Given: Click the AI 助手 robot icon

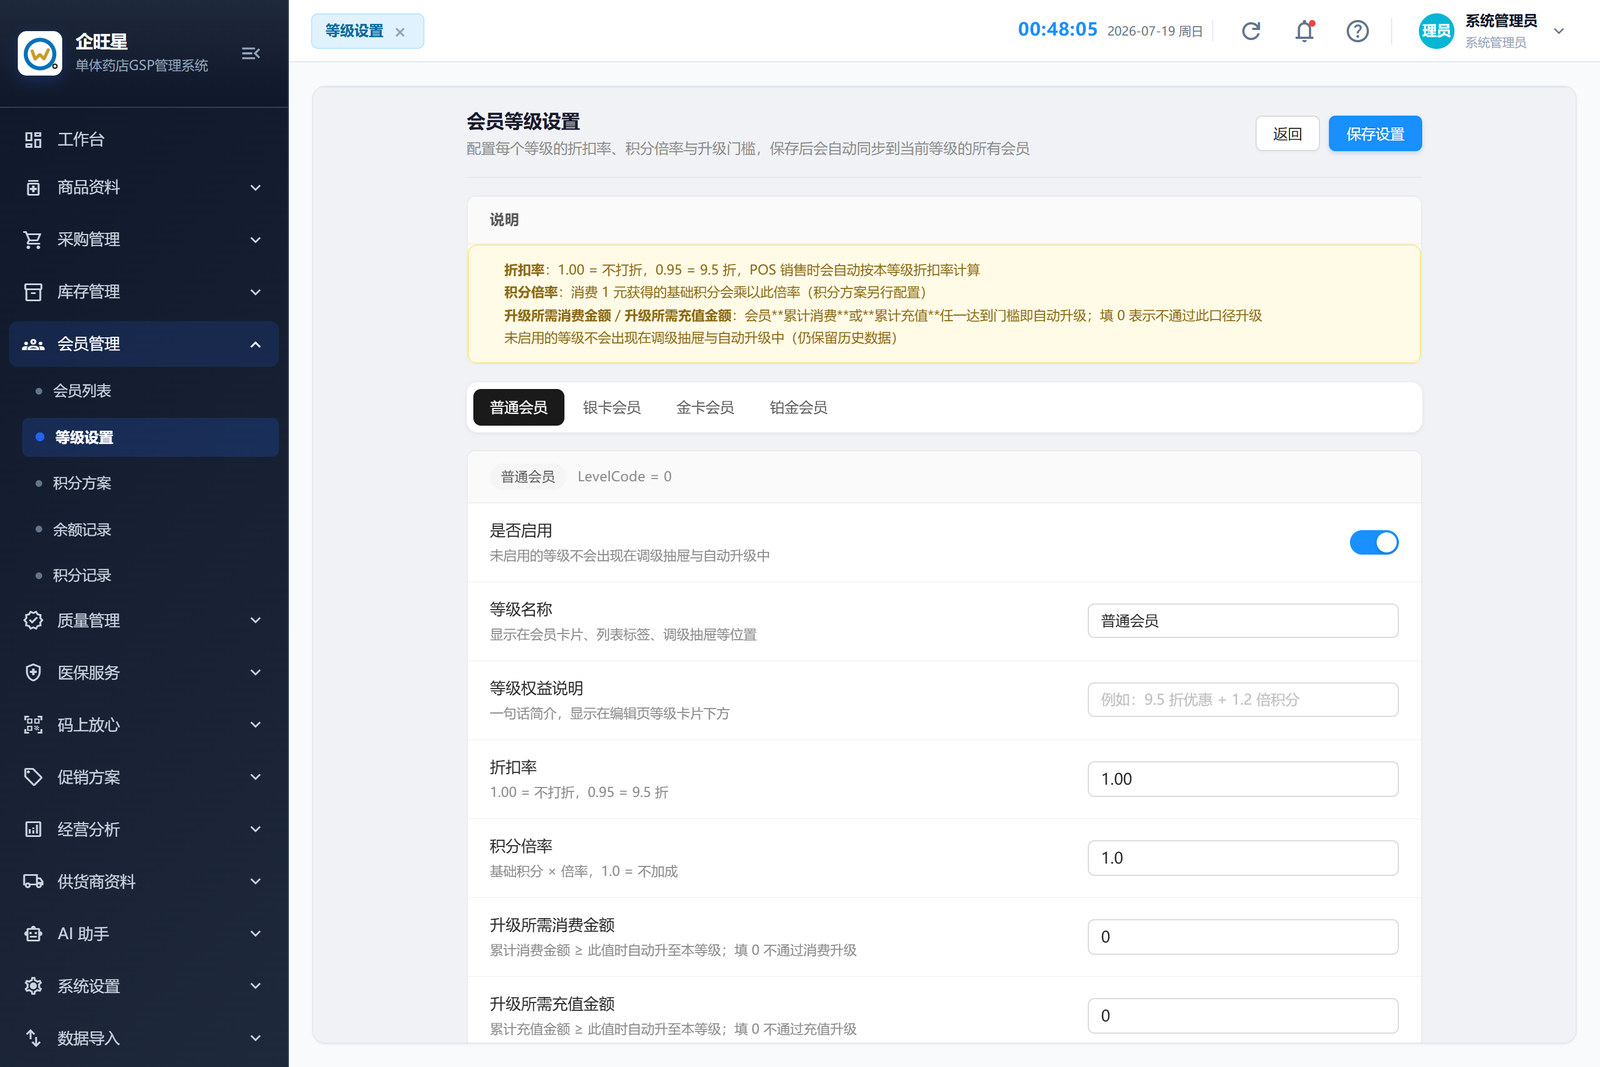Looking at the screenshot, I should point(33,934).
